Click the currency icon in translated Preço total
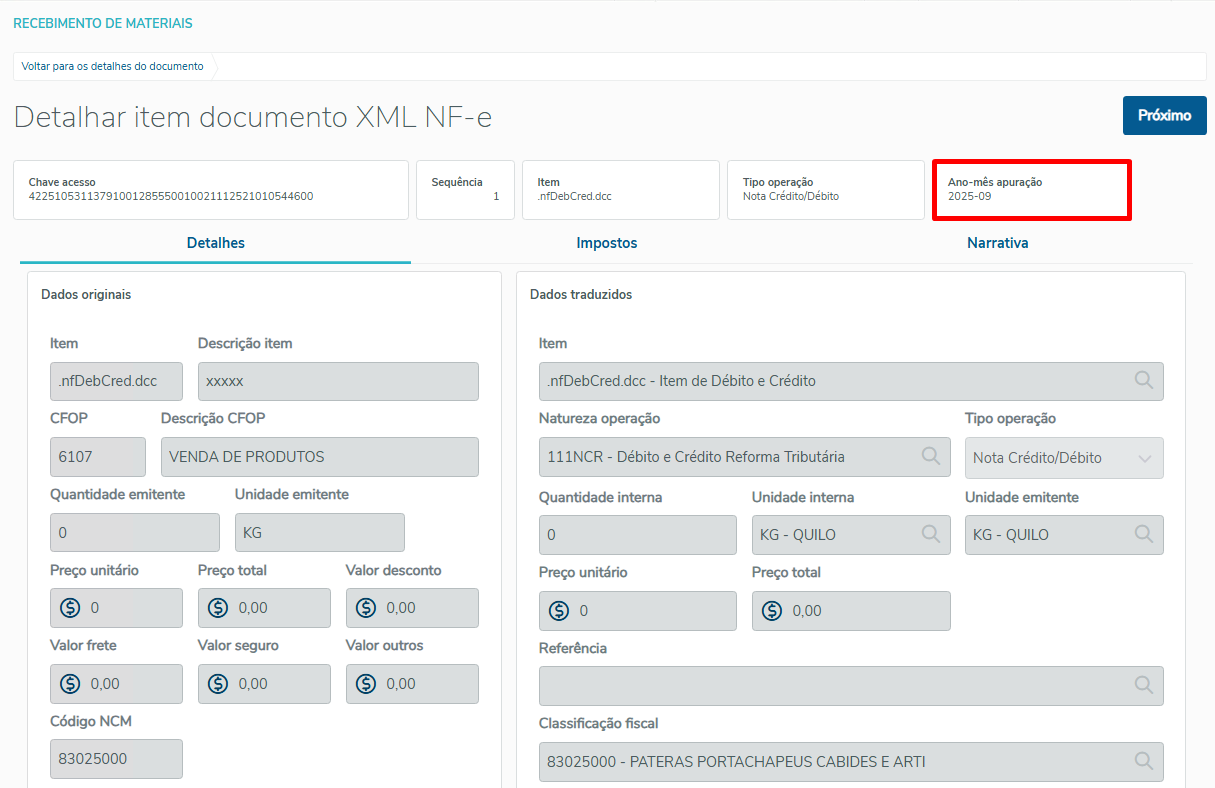 772,611
